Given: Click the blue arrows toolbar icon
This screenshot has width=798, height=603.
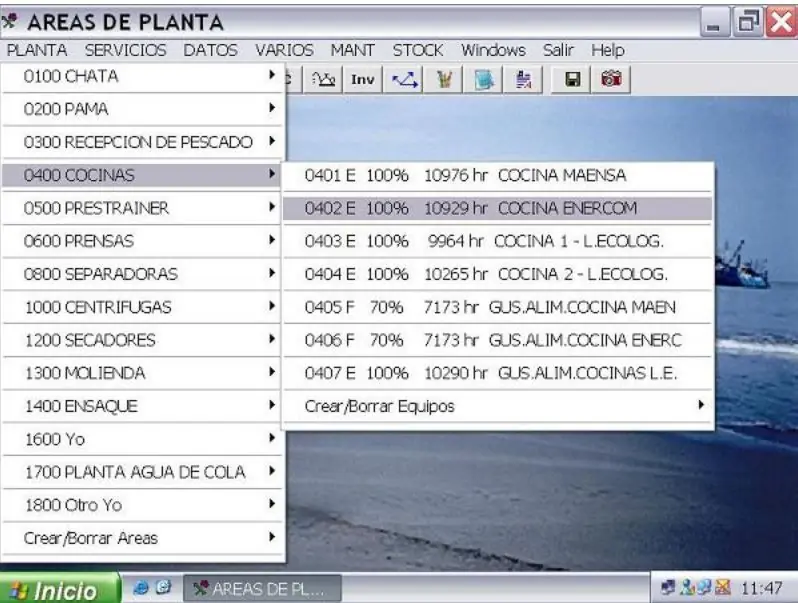Looking at the screenshot, I should [x=404, y=79].
